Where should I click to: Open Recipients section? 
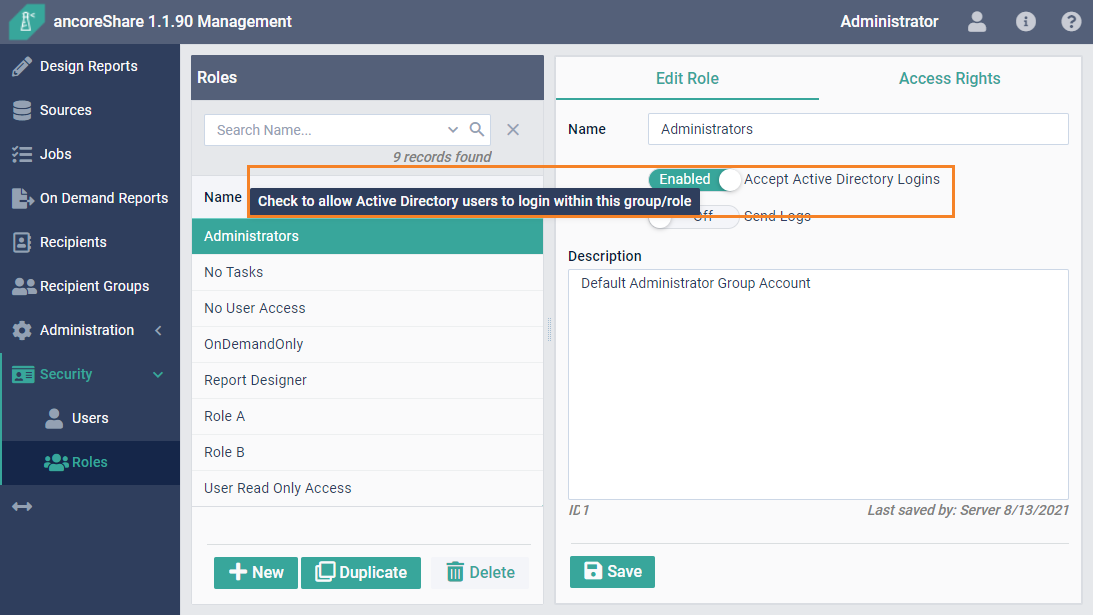click(90, 242)
